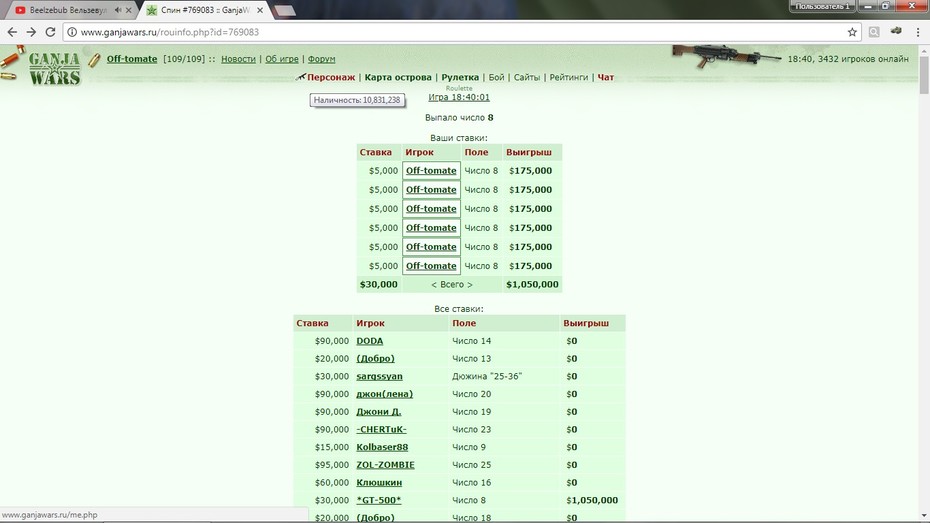Open the Новости link
The height and width of the screenshot is (523, 930).
click(238, 59)
